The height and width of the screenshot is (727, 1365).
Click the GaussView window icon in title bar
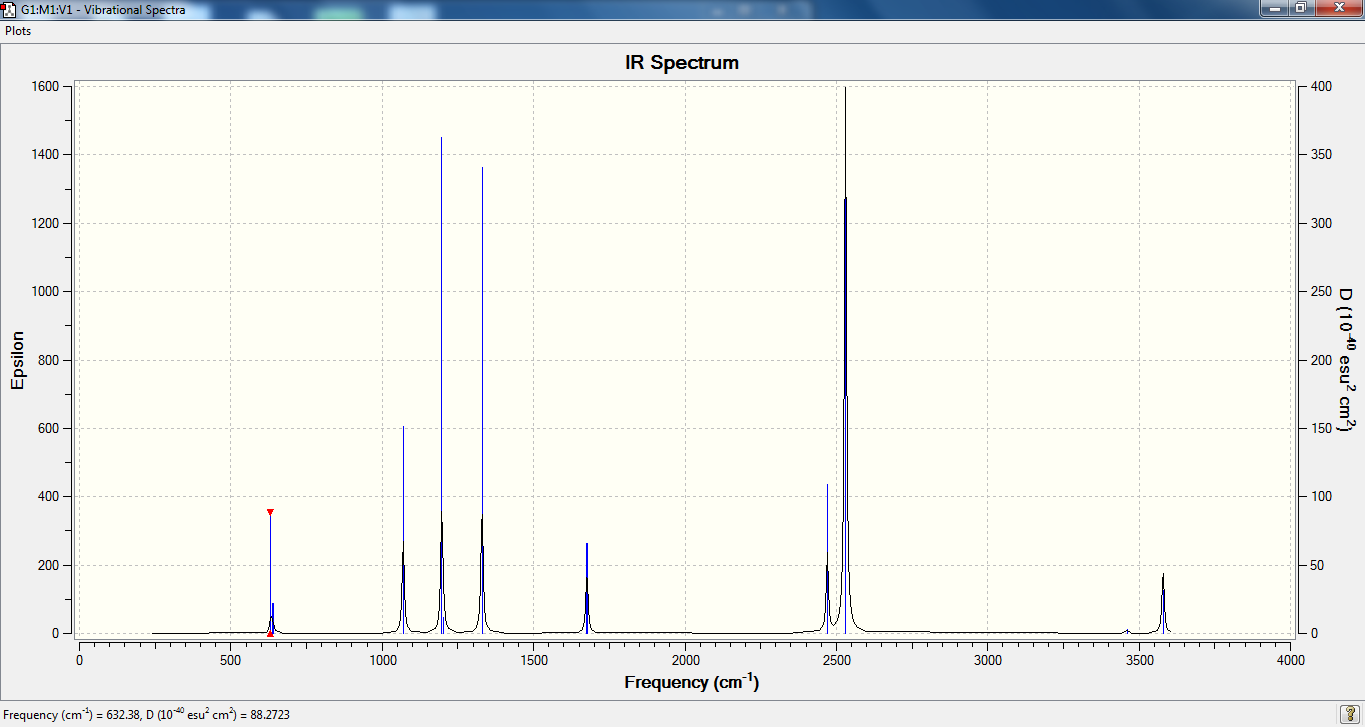[x=9, y=9]
